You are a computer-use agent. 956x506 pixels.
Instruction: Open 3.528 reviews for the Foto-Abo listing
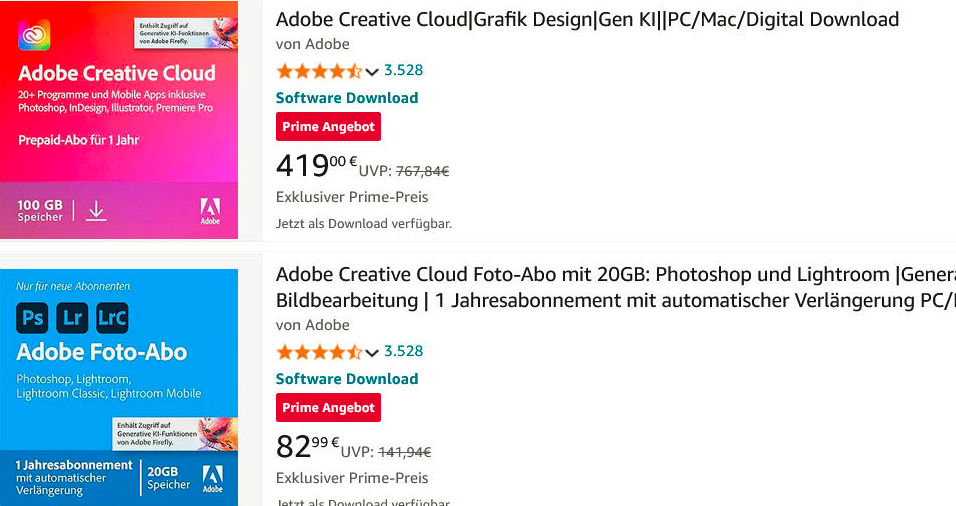tap(404, 351)
